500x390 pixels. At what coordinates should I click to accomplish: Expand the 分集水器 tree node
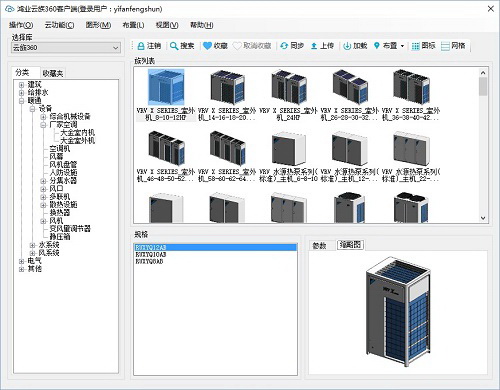pyautogui.click(x=43, y=181)
